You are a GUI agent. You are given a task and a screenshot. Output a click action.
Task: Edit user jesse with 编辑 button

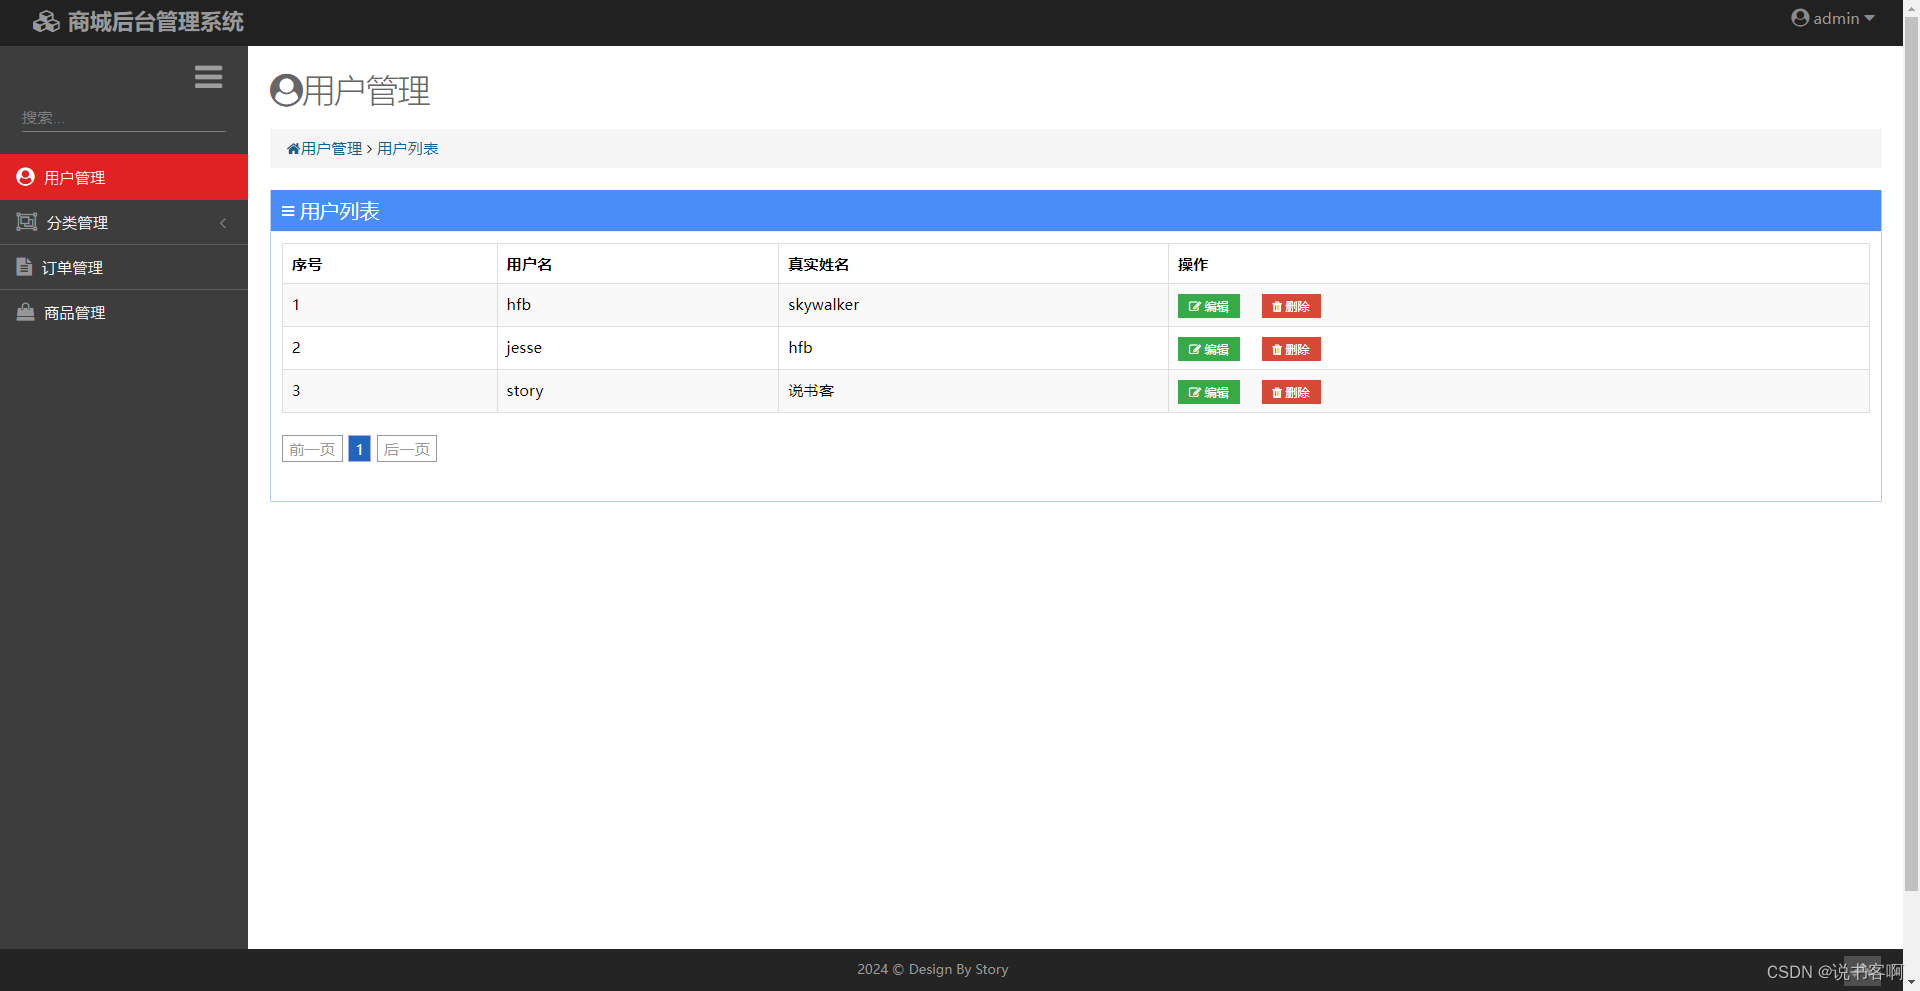(1208, 349)
